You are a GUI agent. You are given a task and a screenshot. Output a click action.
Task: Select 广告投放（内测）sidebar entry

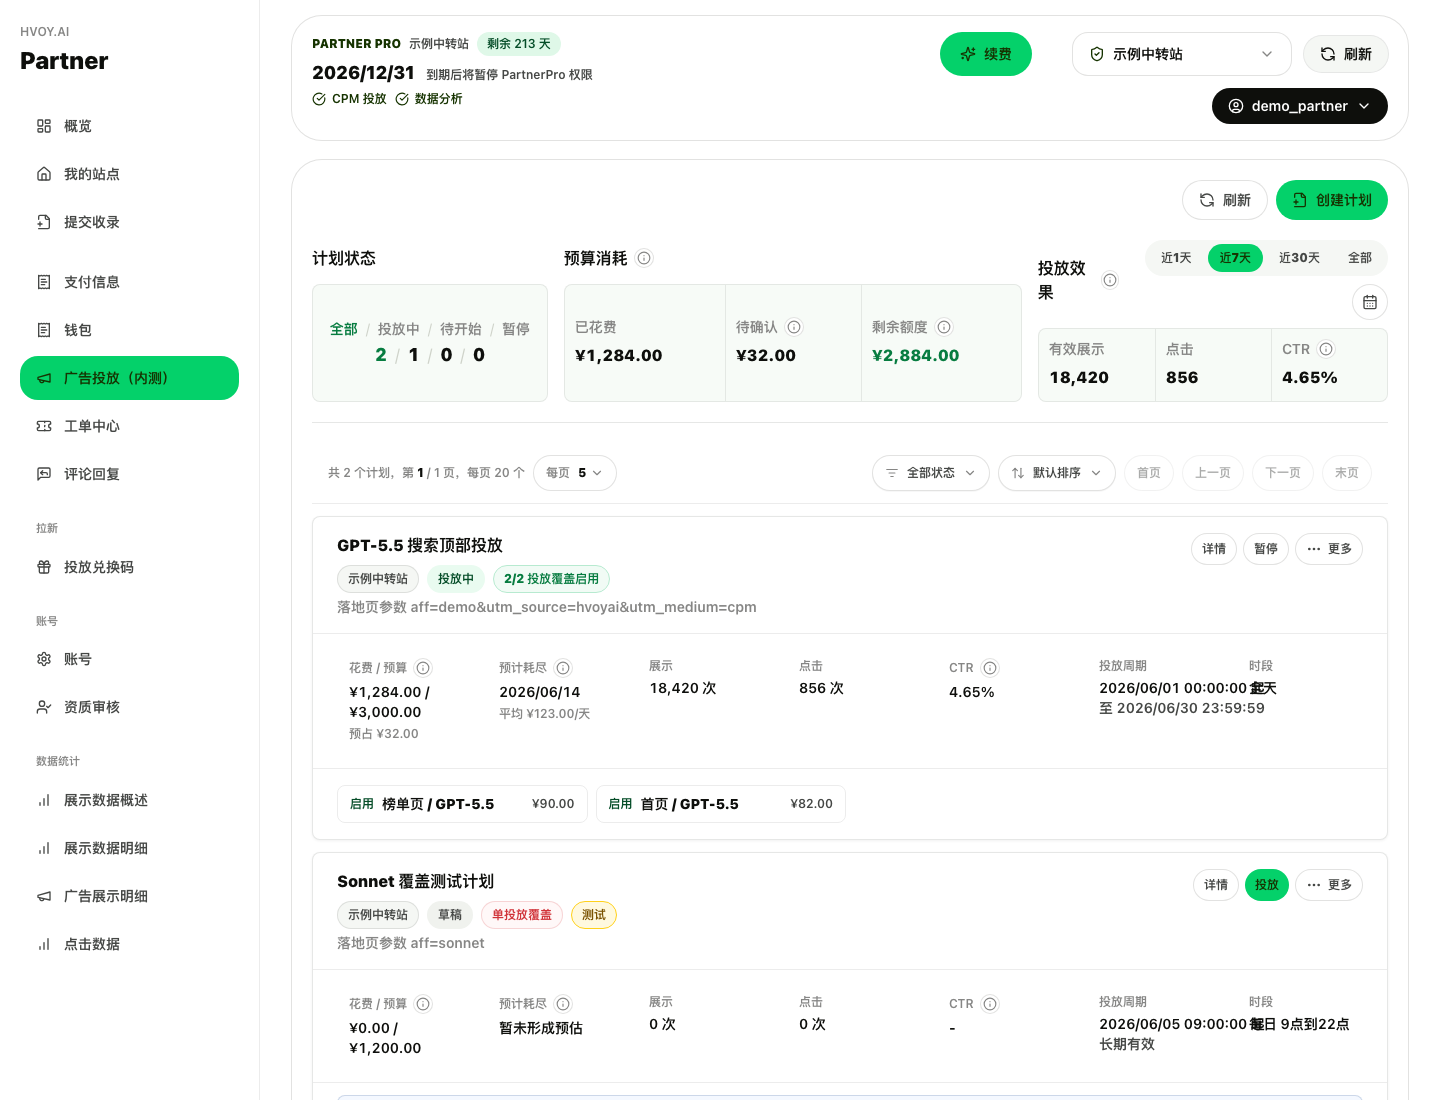pos(129,378)
